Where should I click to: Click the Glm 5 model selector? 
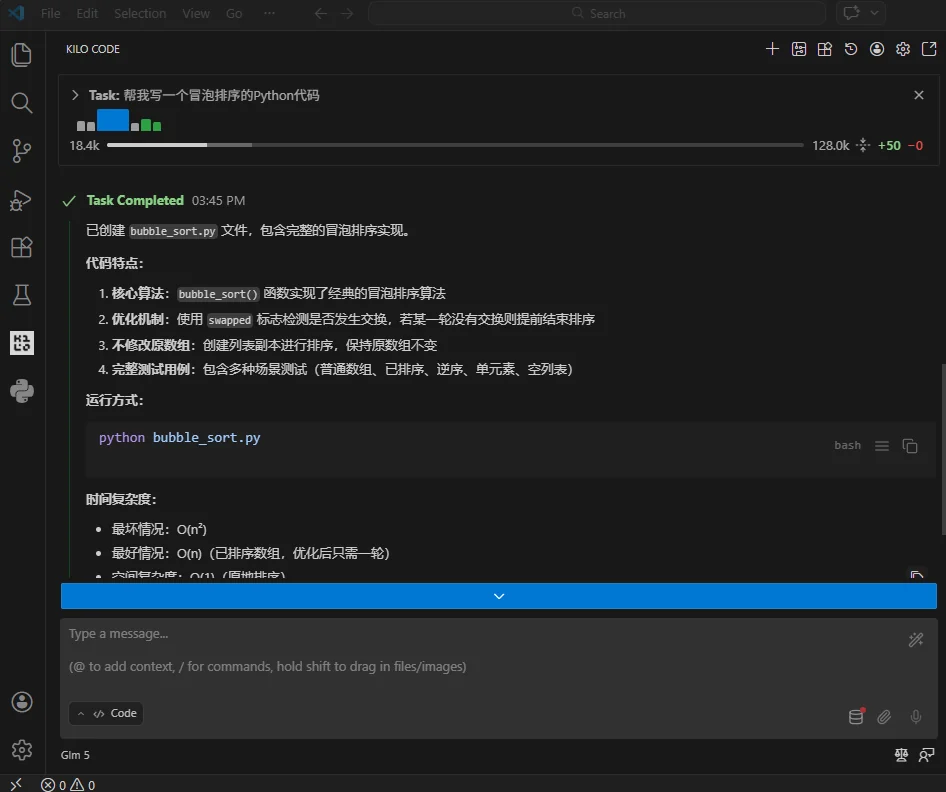pyautogui.click(x=75, y=755)
